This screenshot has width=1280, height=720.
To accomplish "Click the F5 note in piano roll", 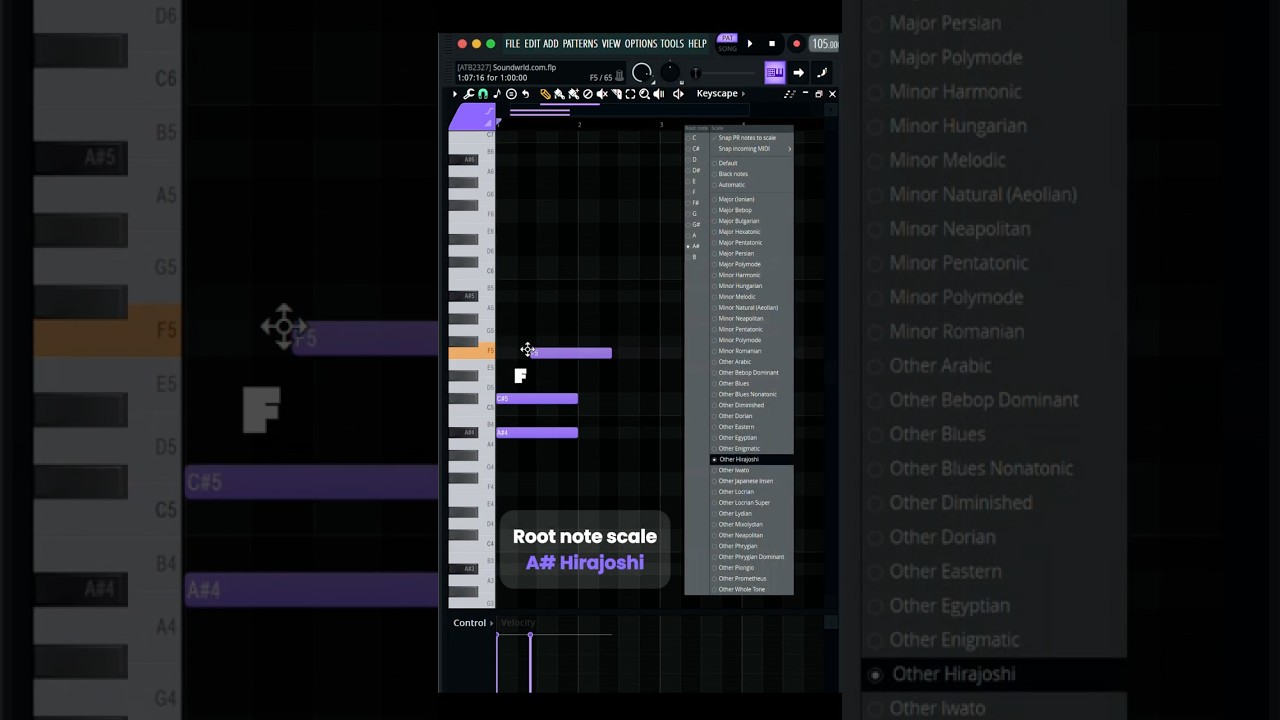I will (570, 352).
